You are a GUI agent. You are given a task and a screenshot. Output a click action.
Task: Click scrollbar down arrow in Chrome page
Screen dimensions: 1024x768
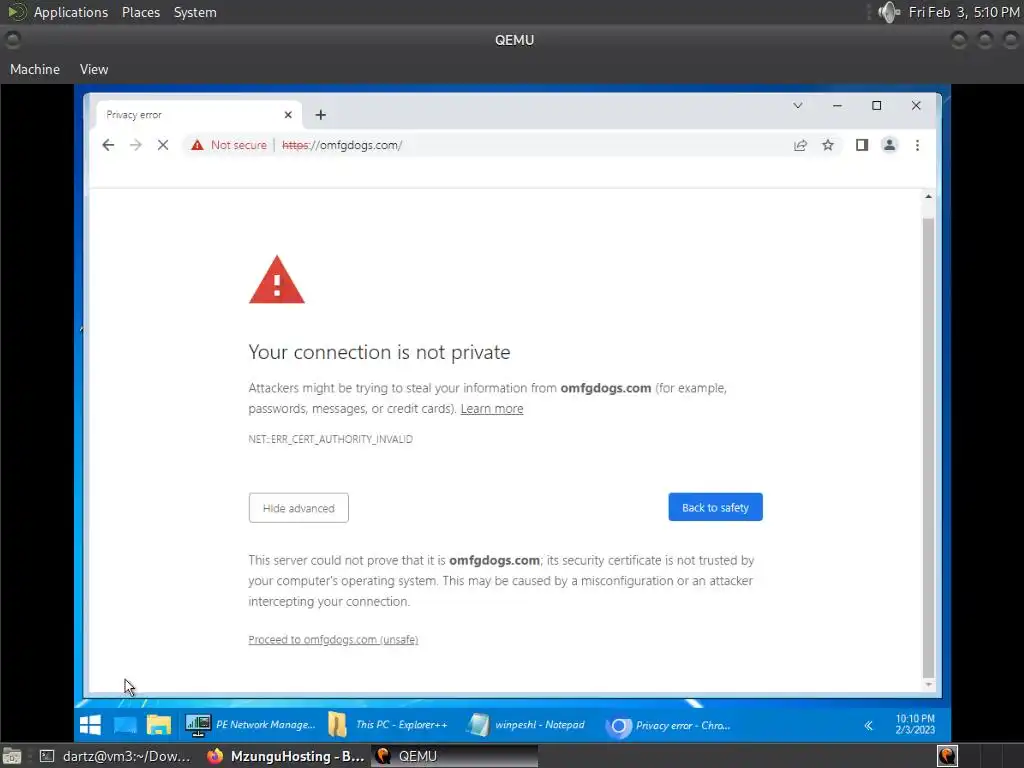[928, 684]
